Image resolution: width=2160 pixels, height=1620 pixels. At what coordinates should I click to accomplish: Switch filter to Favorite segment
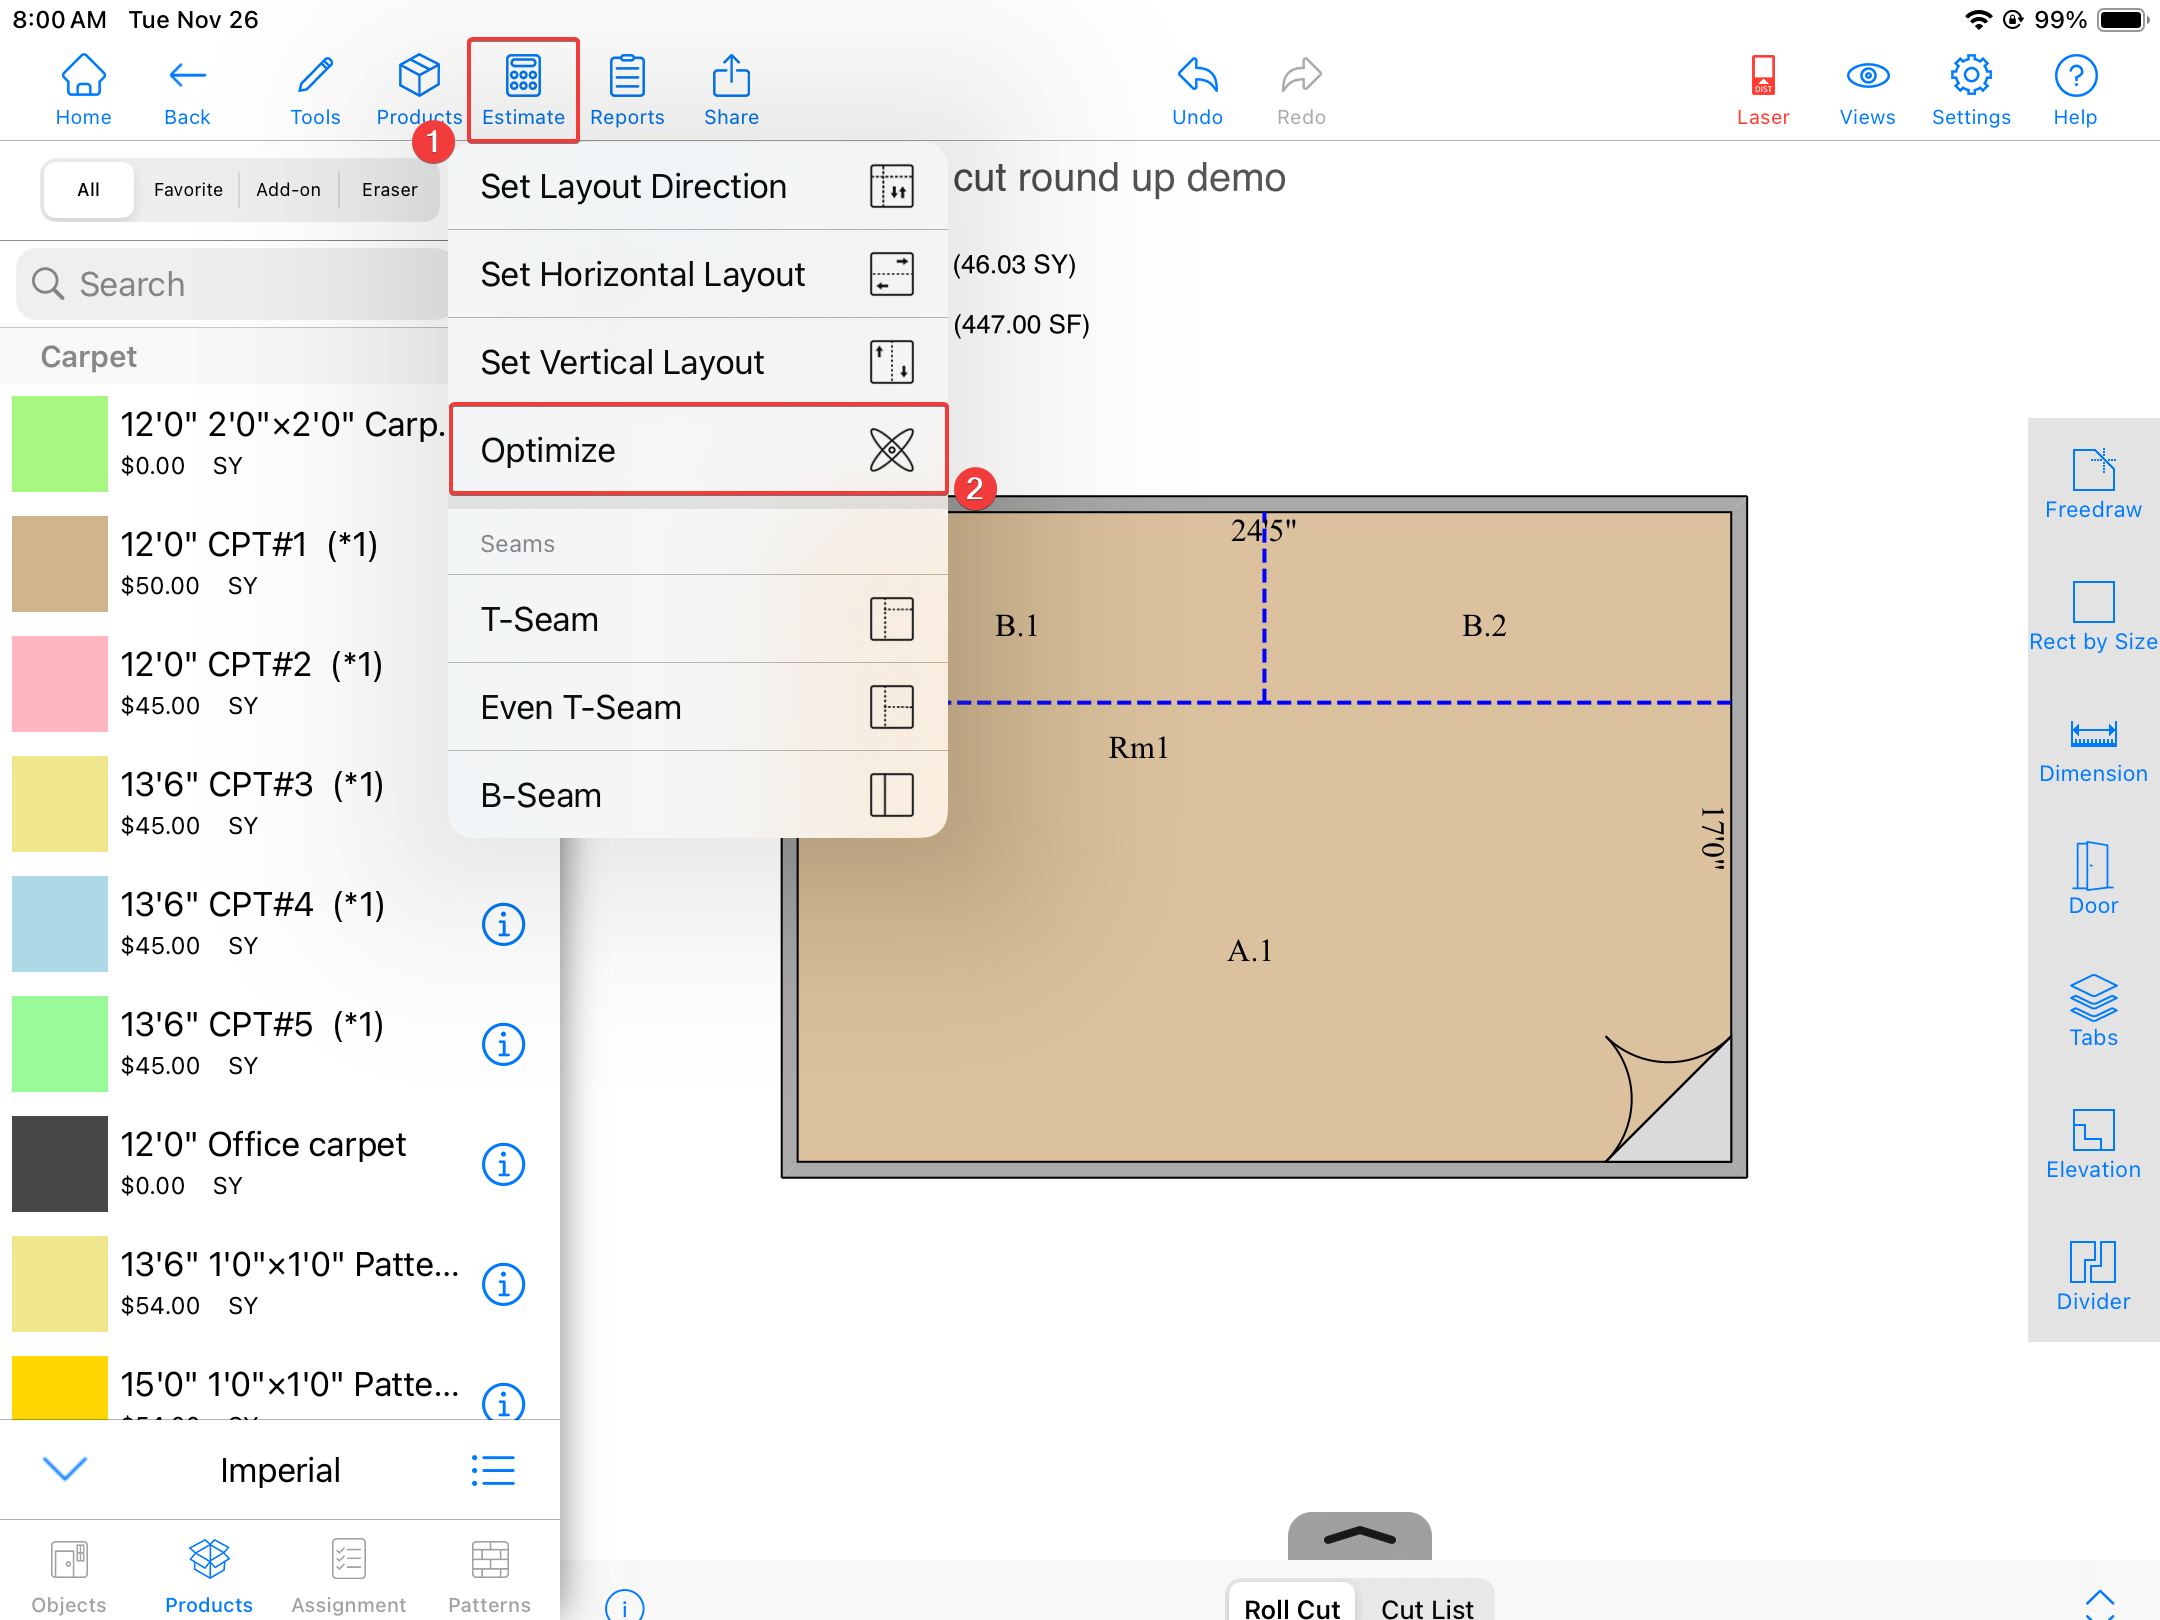(188, 190)
